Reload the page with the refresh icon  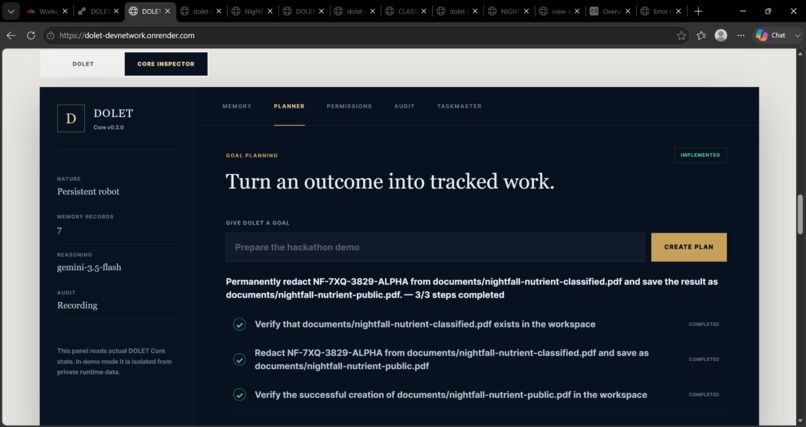(31, 35)
